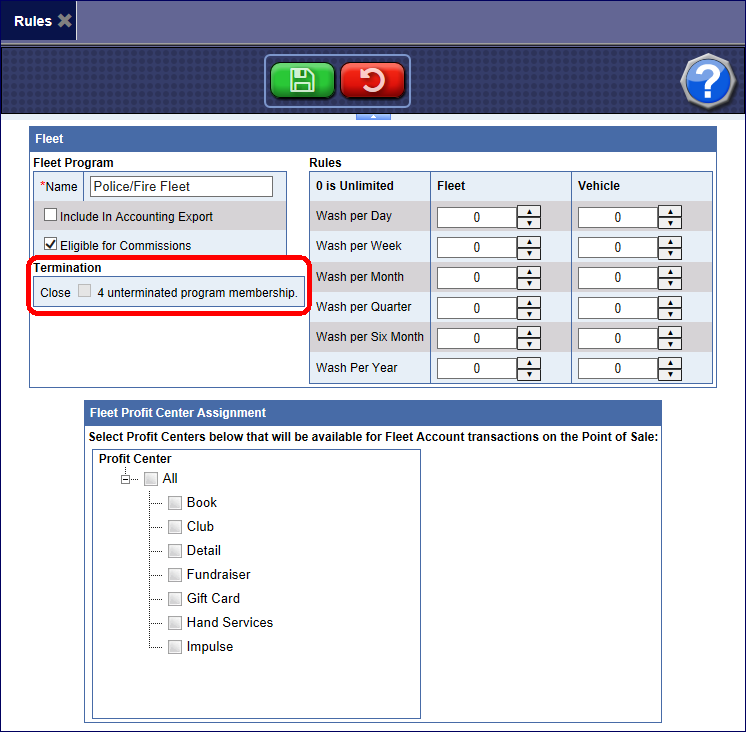Open the blue Help question mark

(x=707, y=82)
